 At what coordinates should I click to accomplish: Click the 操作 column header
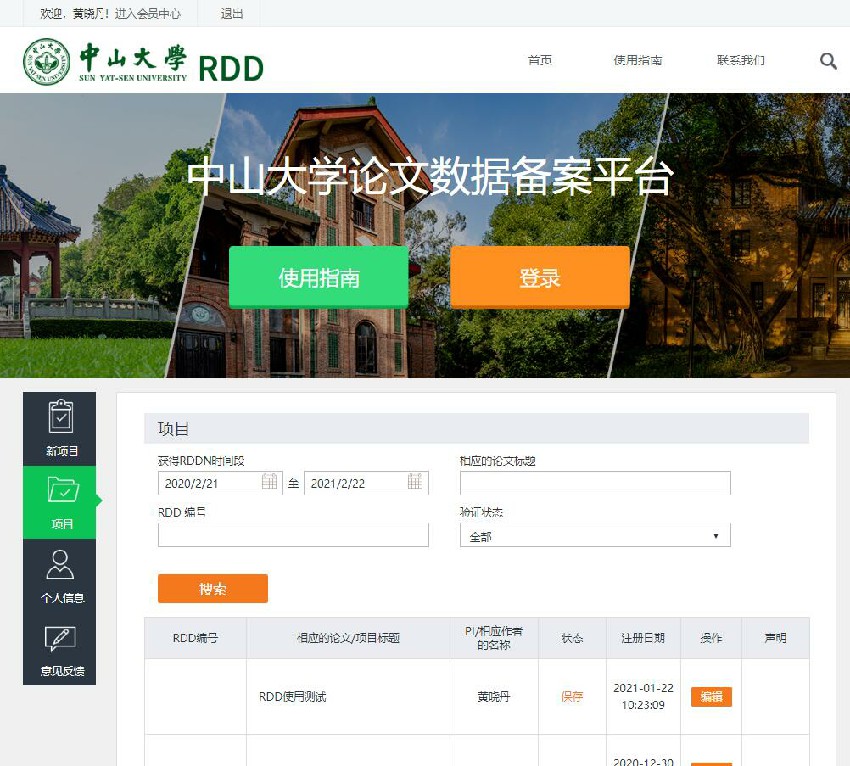pos(711,638)
